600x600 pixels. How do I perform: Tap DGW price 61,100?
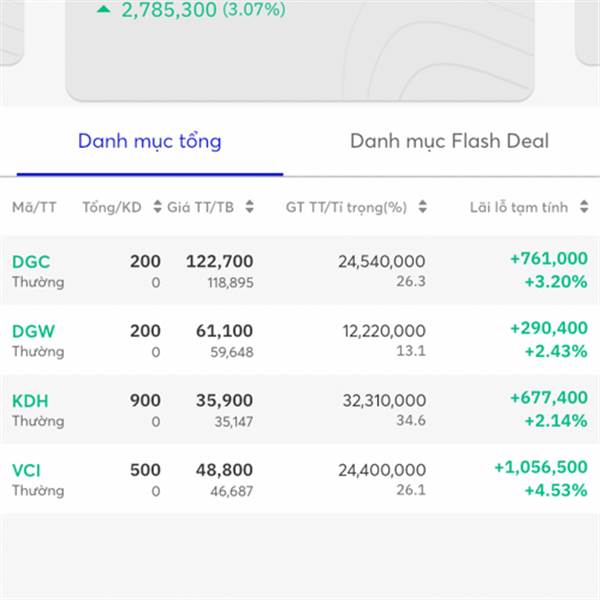point(225,331)
